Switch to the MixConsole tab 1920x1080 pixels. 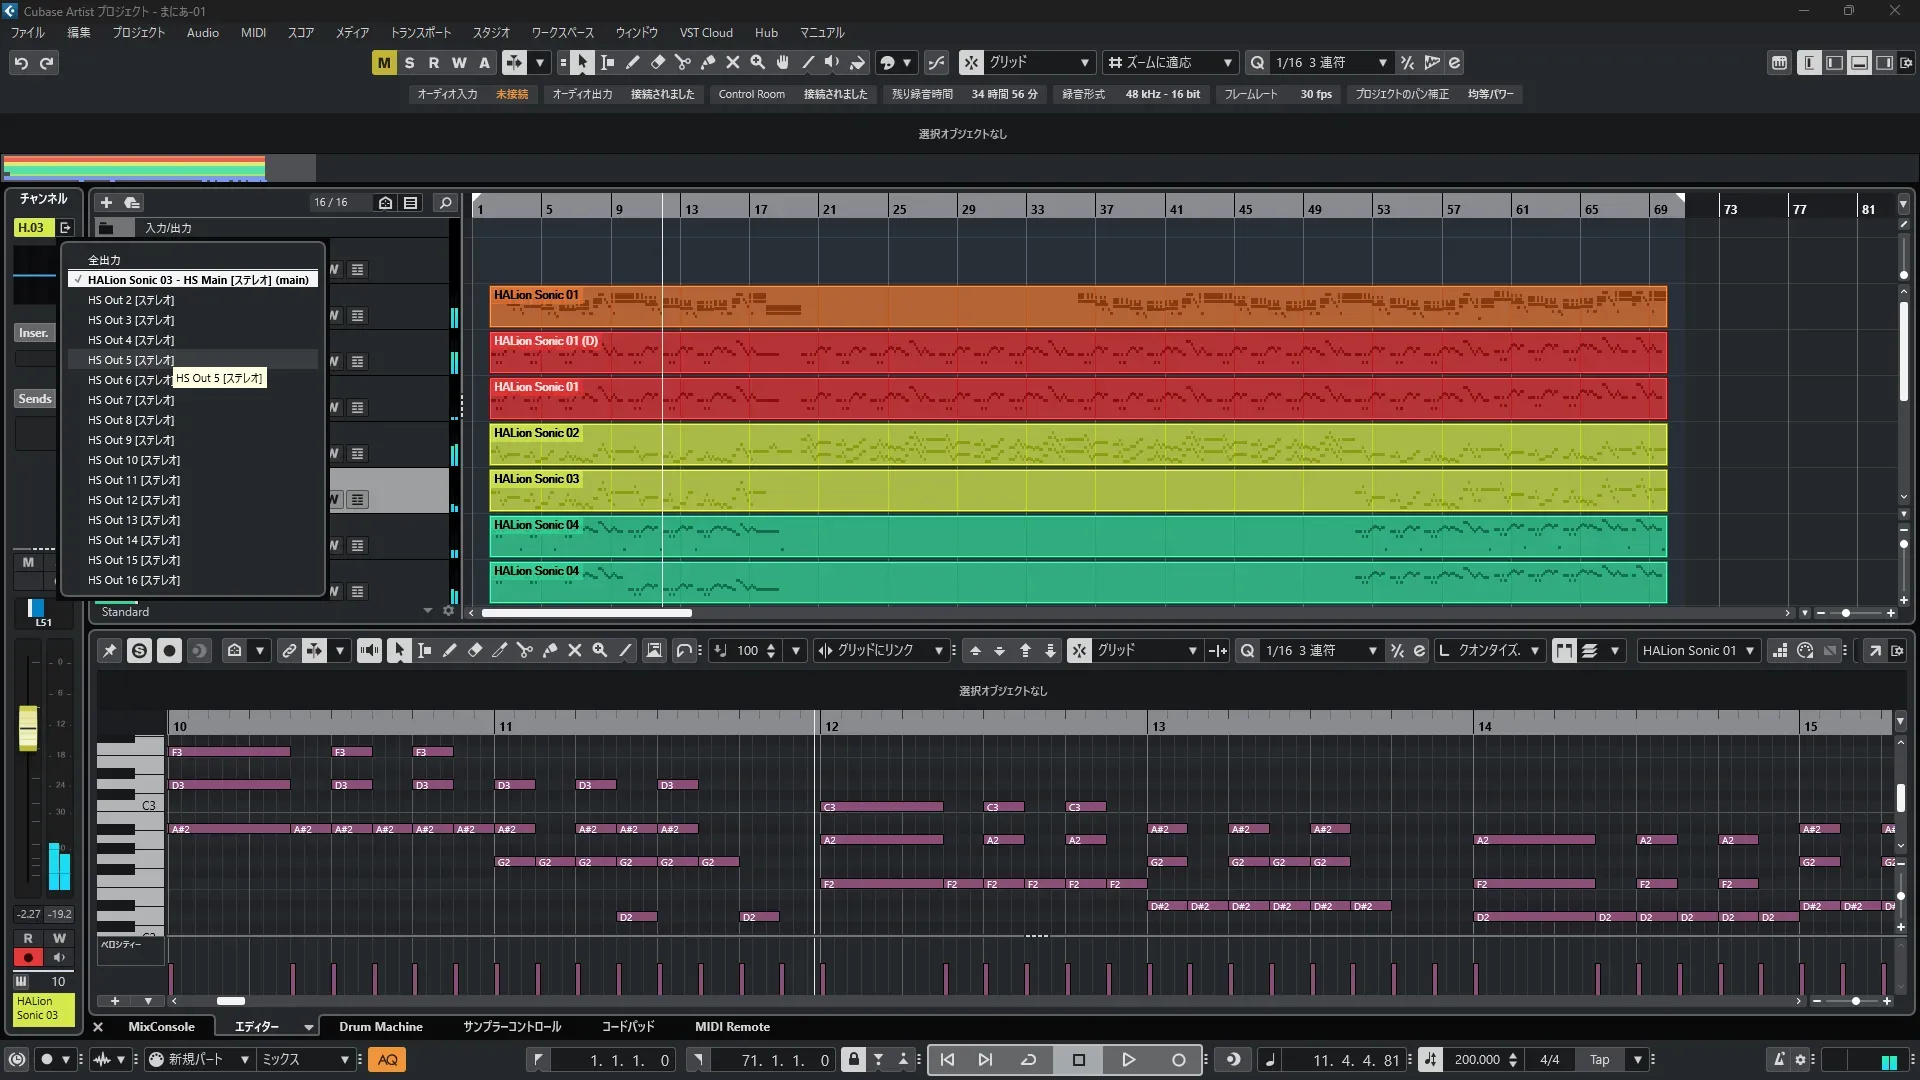click(x=161, y=1027)
